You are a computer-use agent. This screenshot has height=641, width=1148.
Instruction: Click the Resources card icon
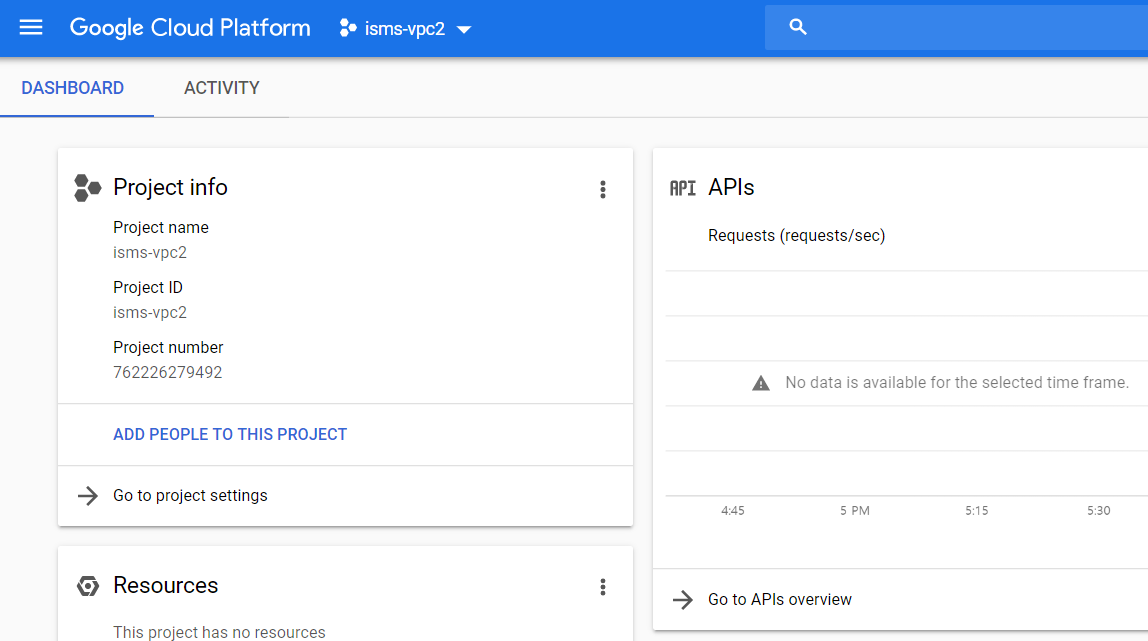click(x=88, y=586)
